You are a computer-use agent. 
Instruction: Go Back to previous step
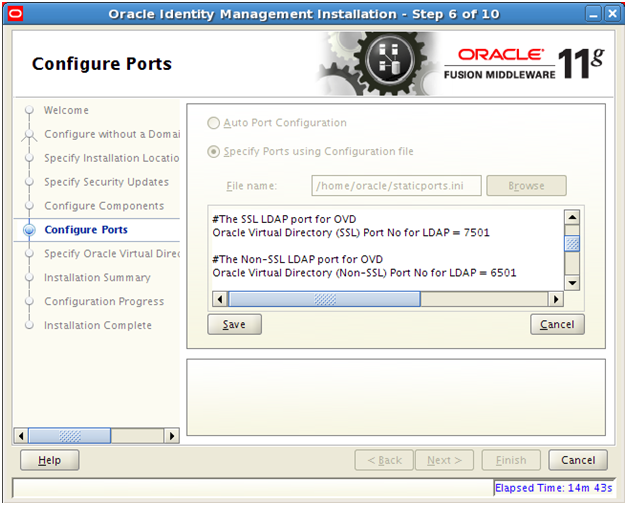[384, 460]
